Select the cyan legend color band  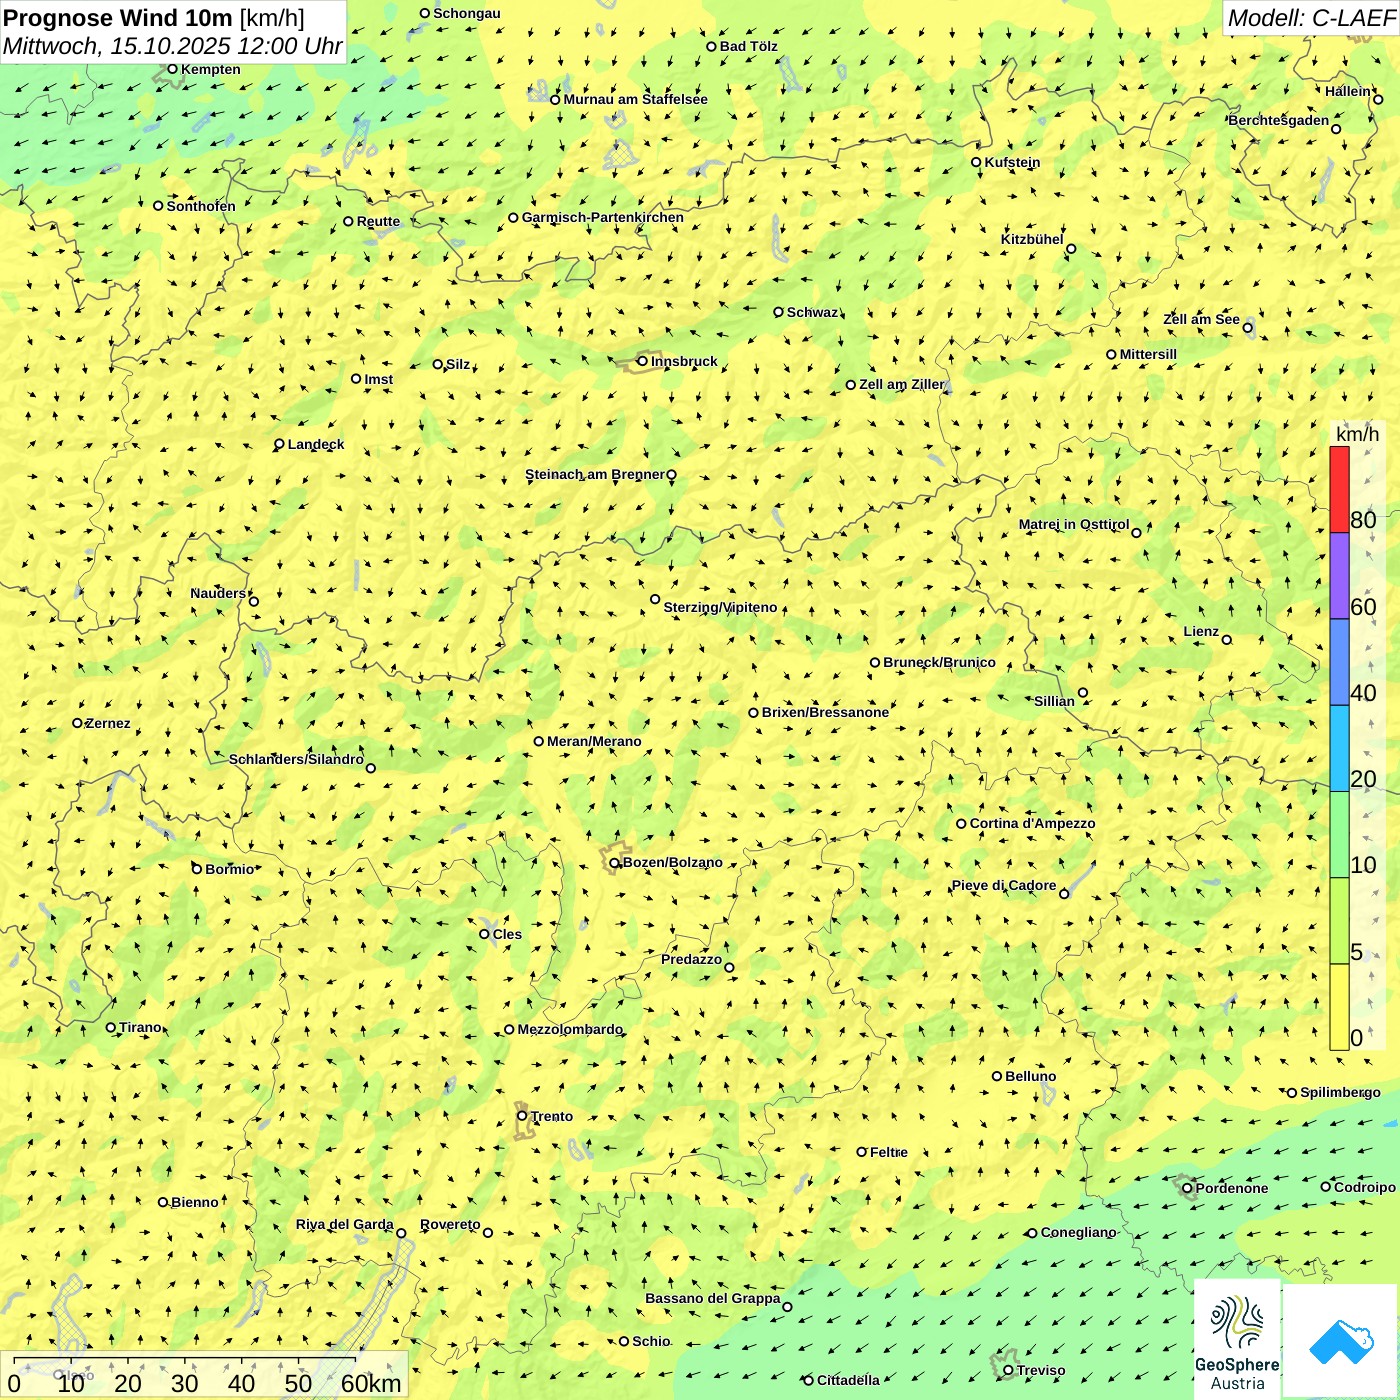point(1339,749)
